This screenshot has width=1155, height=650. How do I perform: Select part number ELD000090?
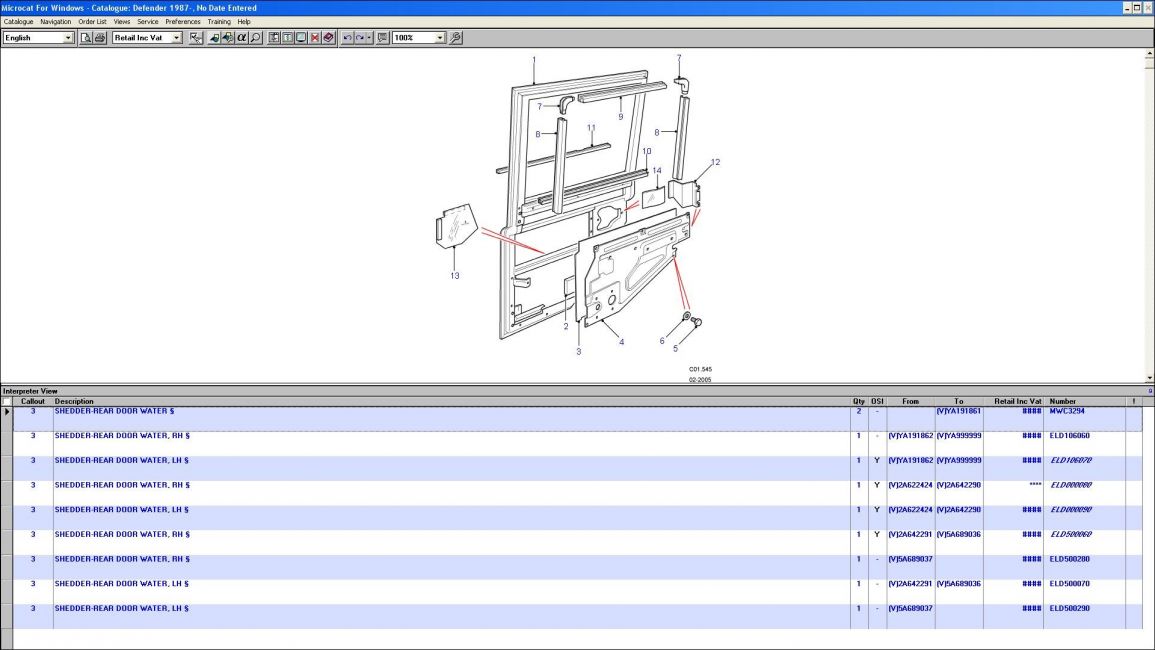[x=1071, y=510]
